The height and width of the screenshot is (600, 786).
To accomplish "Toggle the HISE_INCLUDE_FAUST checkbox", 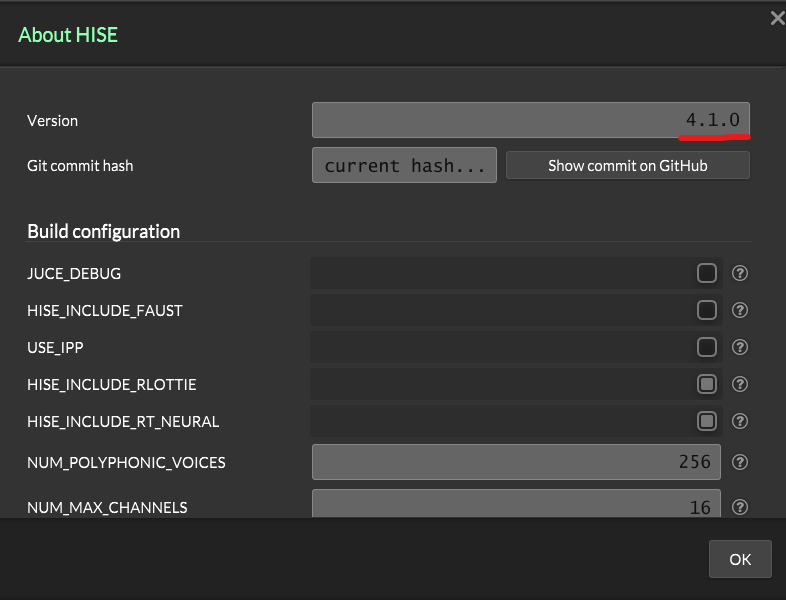I will [706, 310].
